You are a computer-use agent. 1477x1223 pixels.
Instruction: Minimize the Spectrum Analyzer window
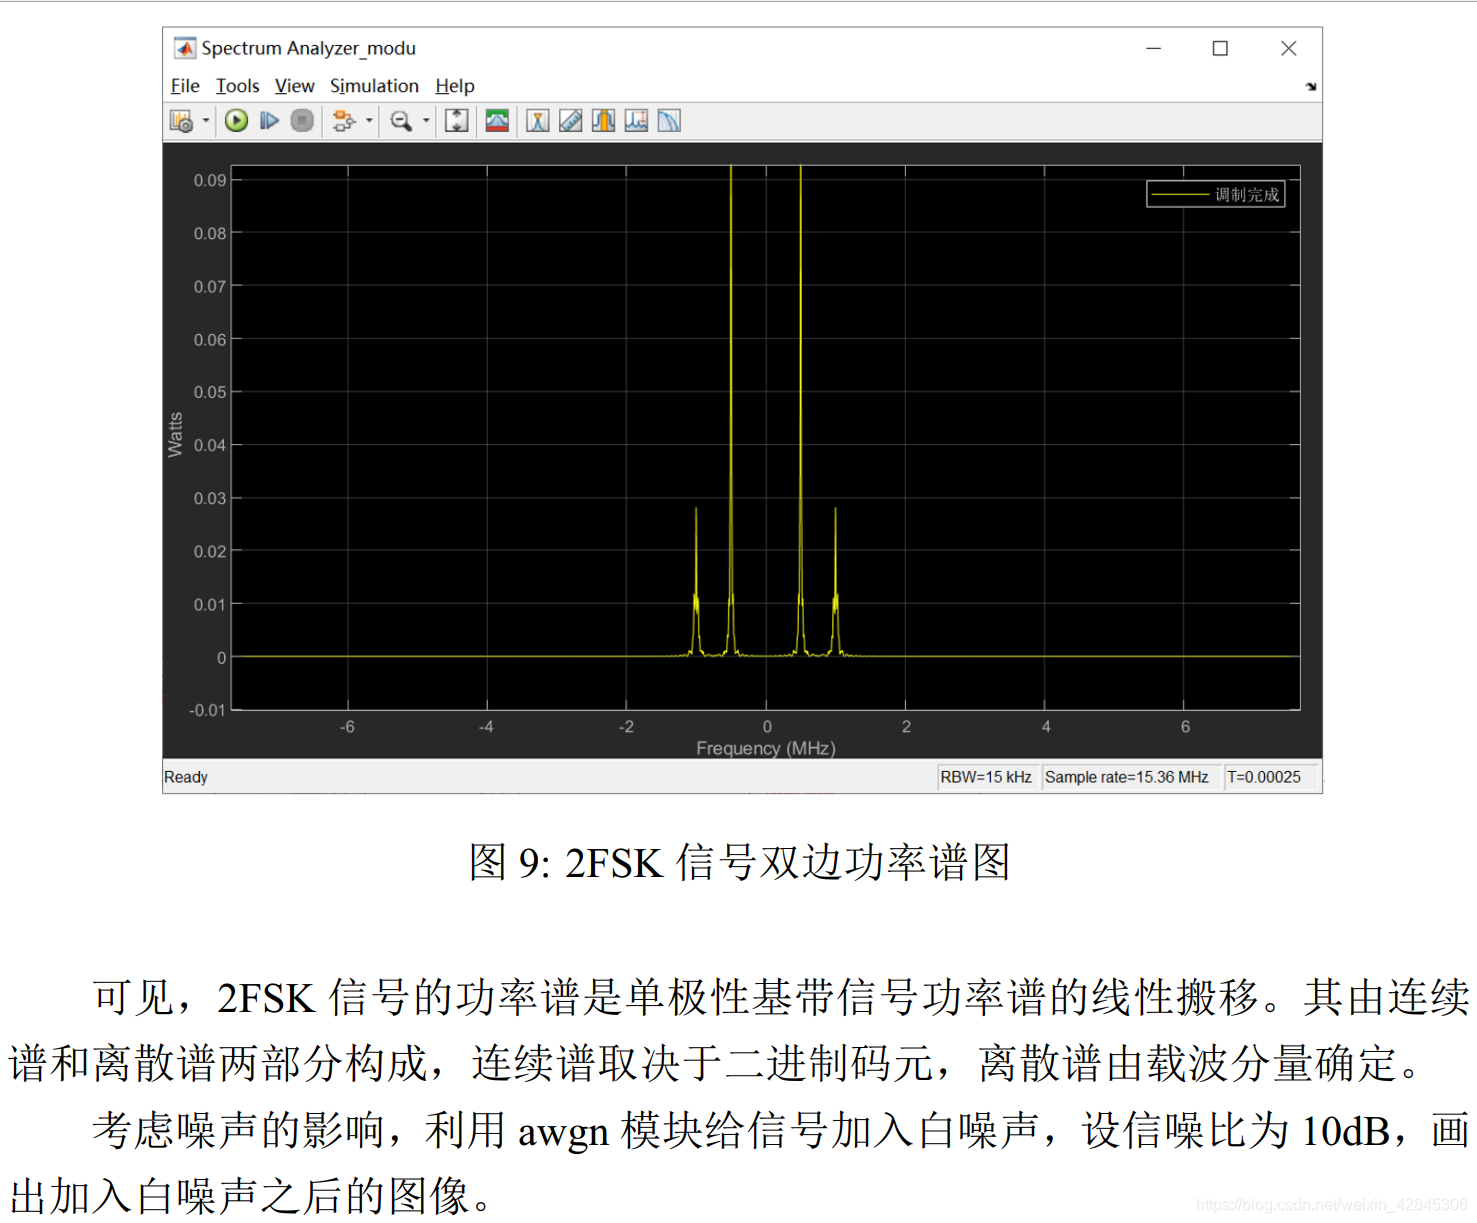pyautogui.click(x=1153, y=48)
